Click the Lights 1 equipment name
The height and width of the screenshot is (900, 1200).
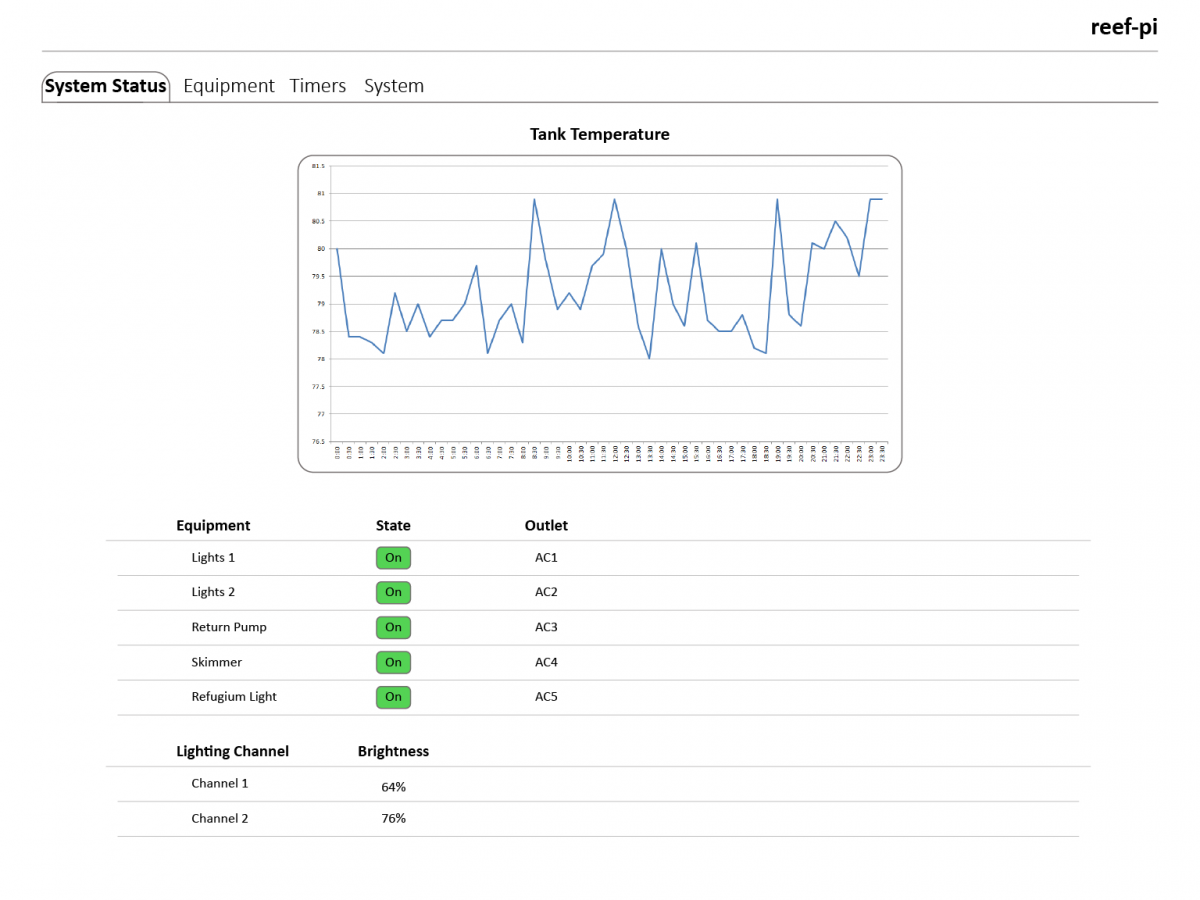tap(213, 558)
